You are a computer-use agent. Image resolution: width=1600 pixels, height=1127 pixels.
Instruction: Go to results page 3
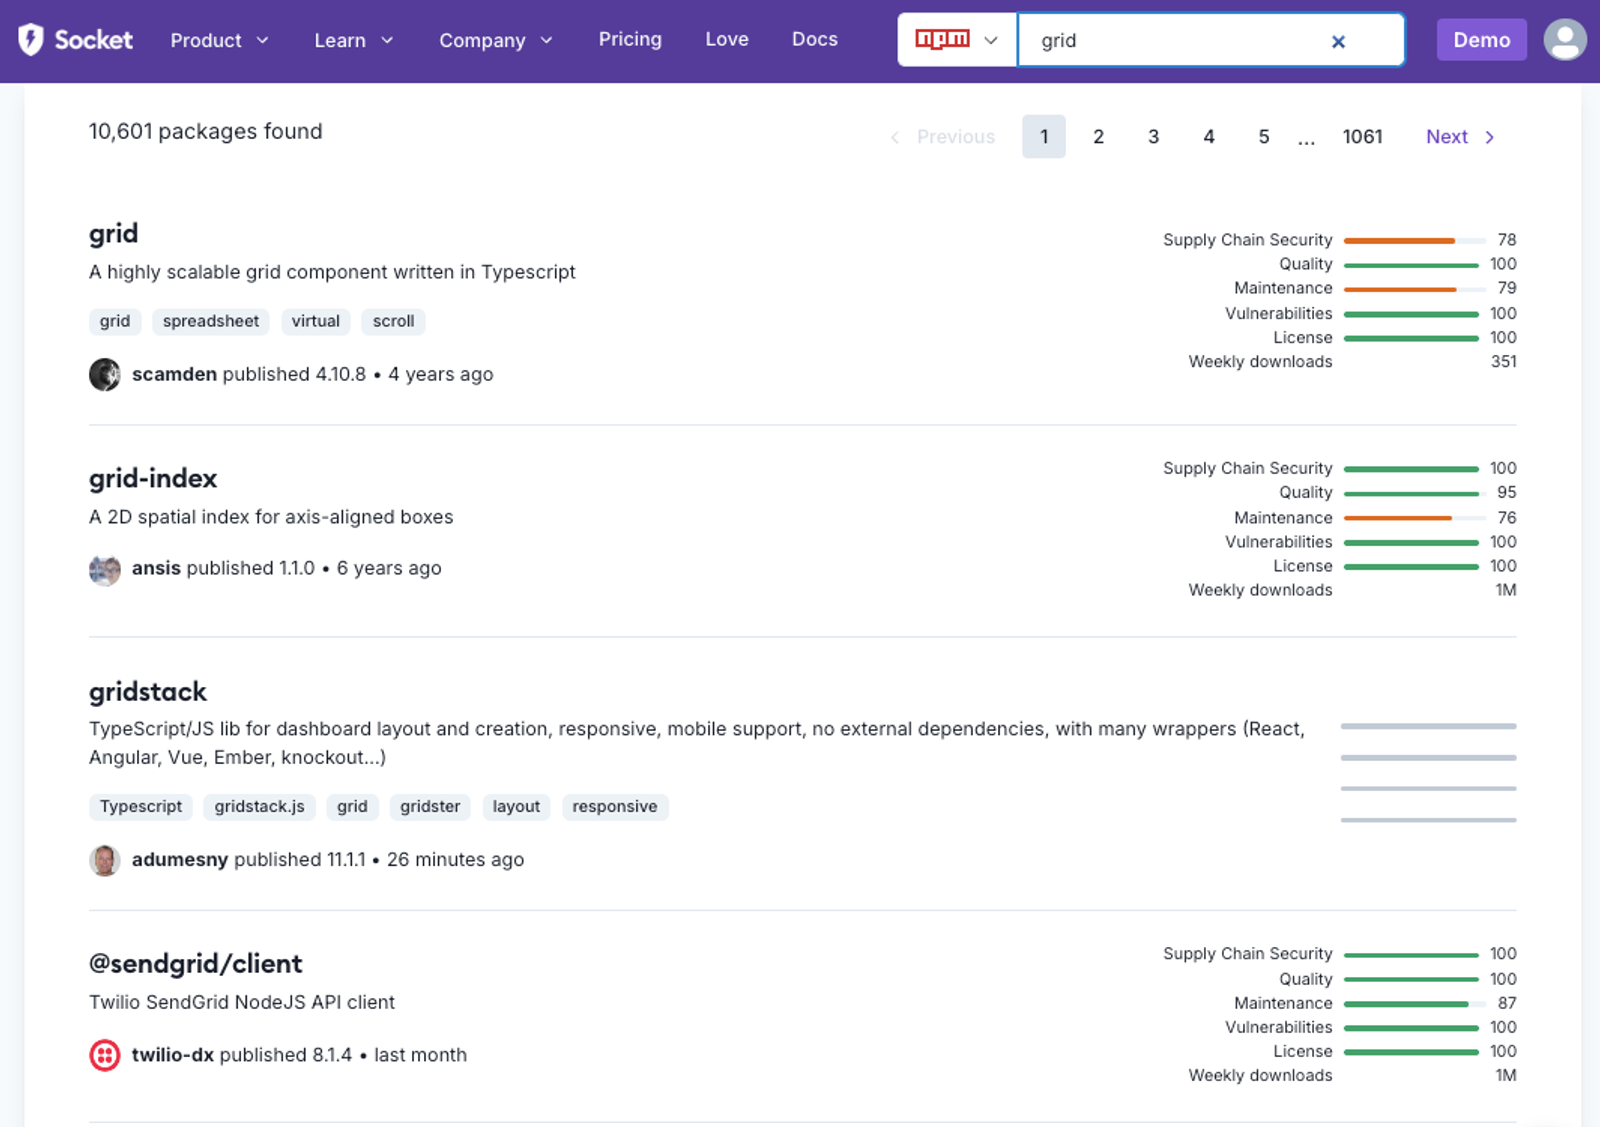click(x=1153, y=137)
